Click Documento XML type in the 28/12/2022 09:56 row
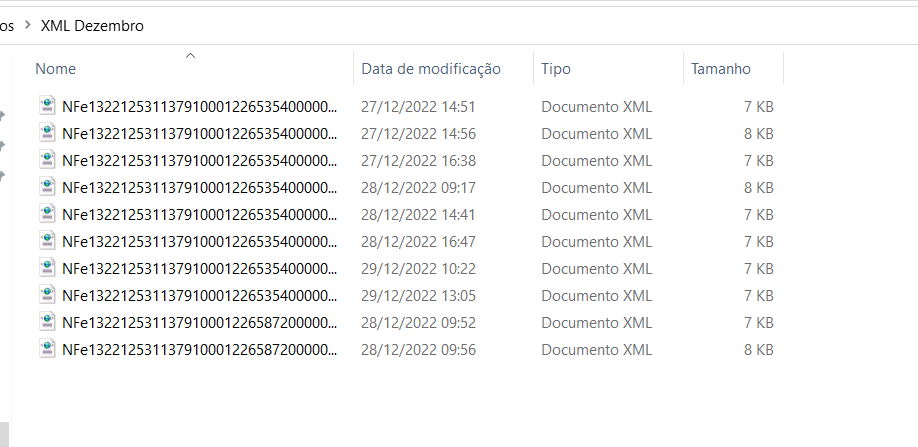This screenshot has height=447, width=918. [596, 349]
